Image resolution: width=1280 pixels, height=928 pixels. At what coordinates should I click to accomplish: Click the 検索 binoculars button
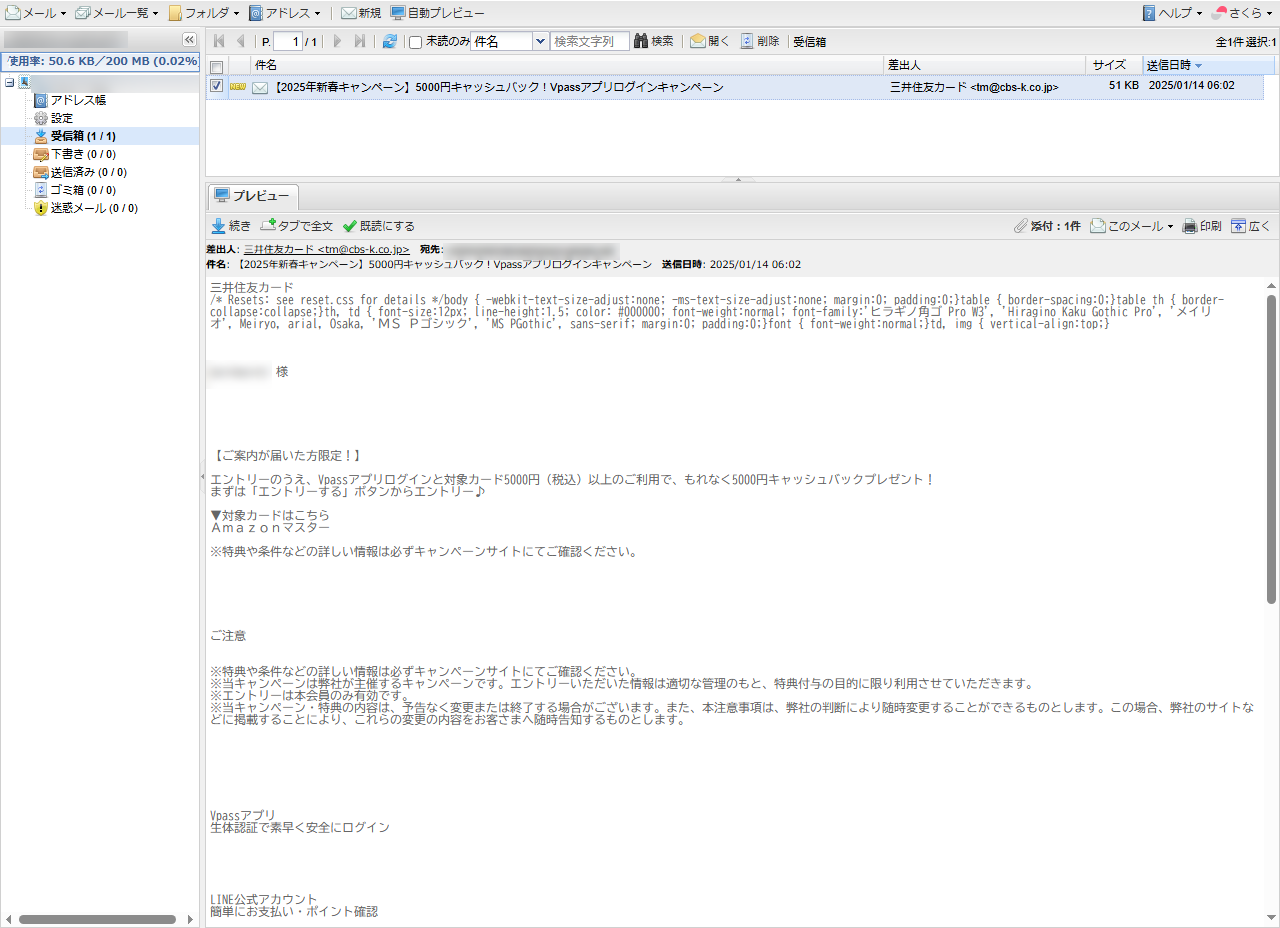point(654,41)
